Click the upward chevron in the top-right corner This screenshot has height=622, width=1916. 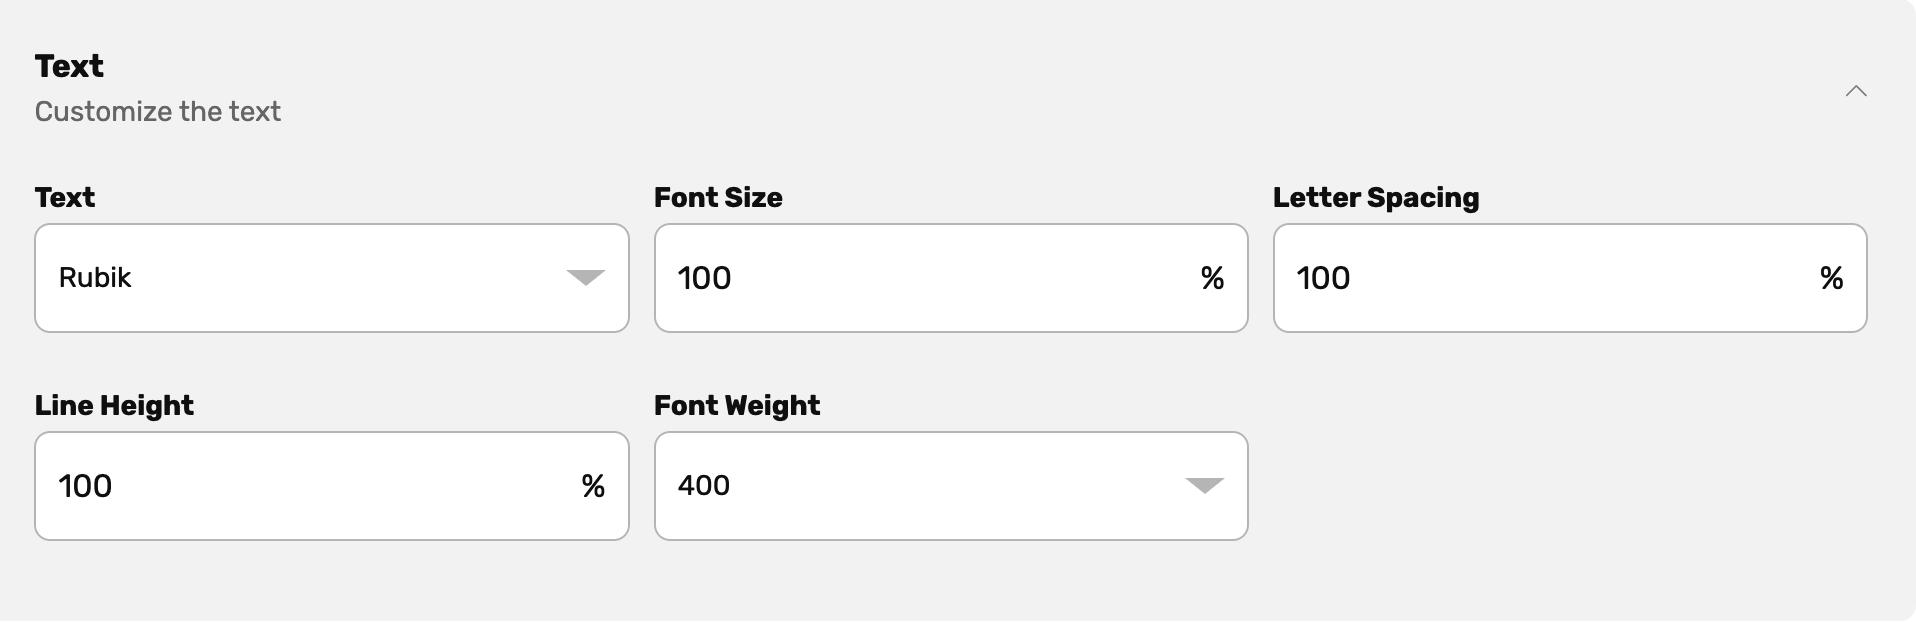[1856, 90]
